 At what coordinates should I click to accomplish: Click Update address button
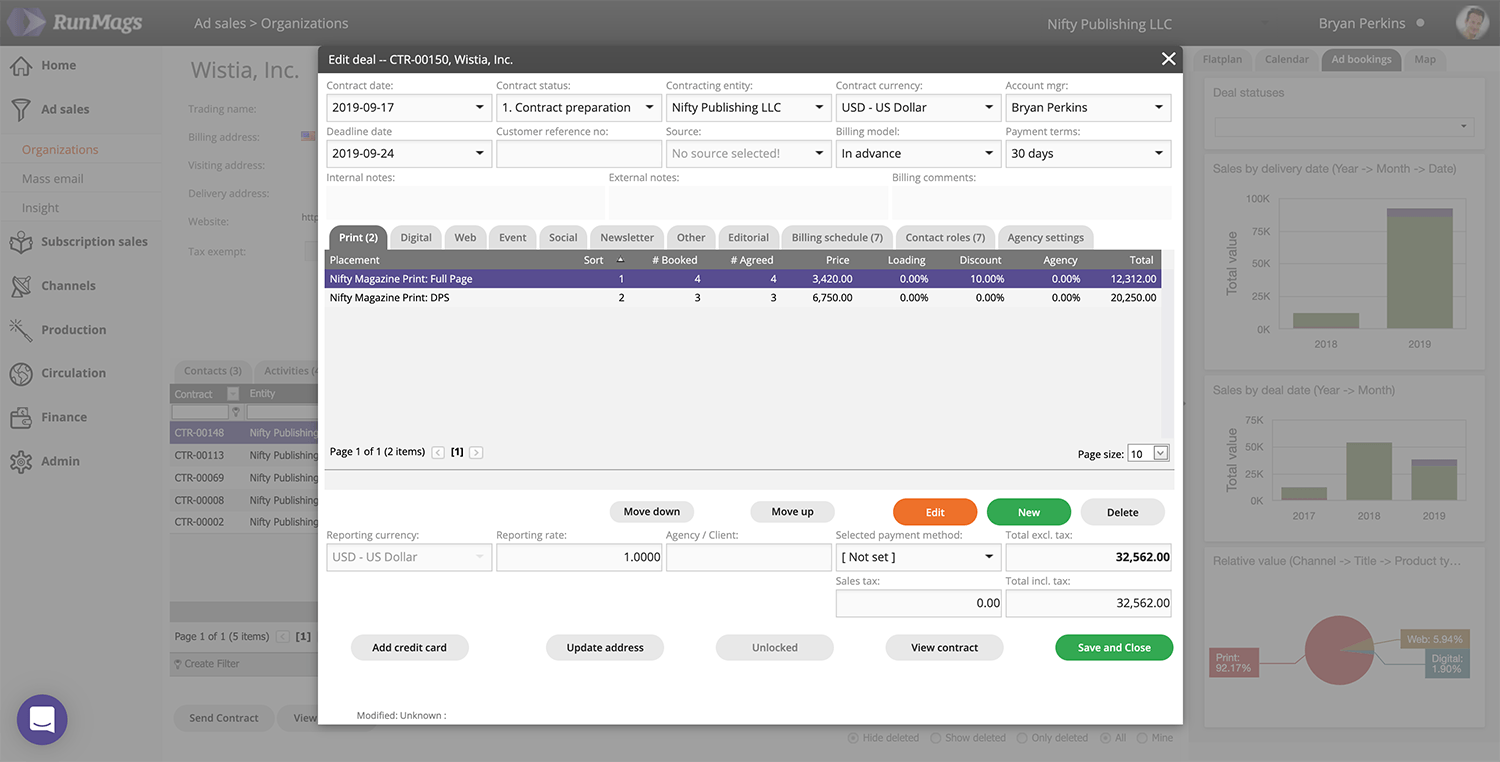click(605, 648)
